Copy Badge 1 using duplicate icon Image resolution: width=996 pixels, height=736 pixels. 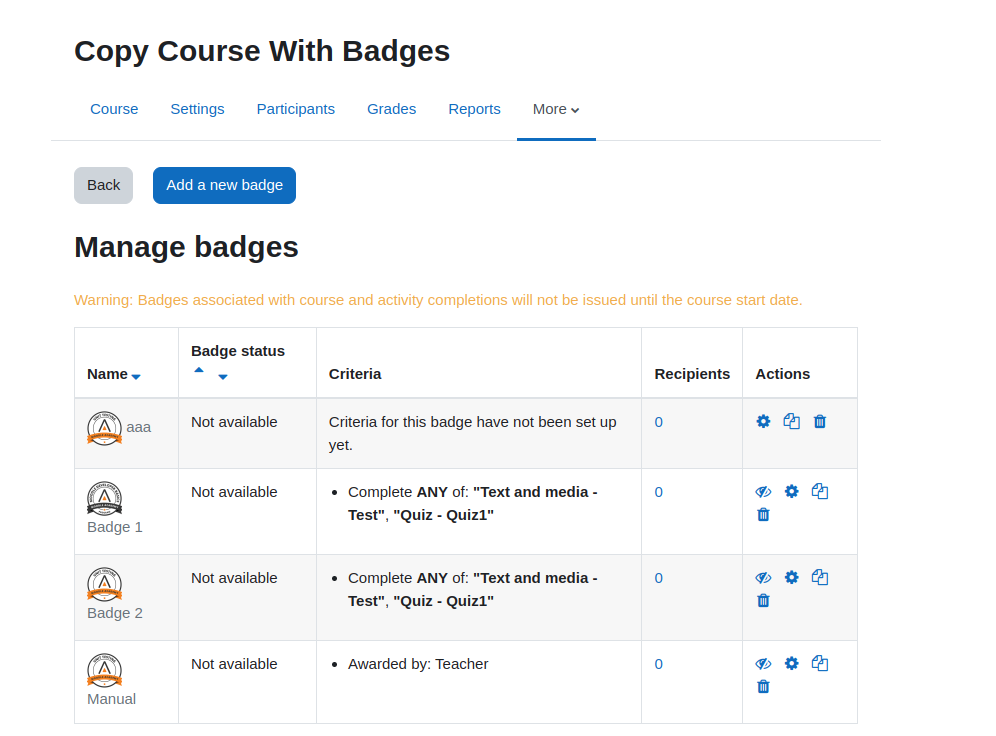click(820, 492)
